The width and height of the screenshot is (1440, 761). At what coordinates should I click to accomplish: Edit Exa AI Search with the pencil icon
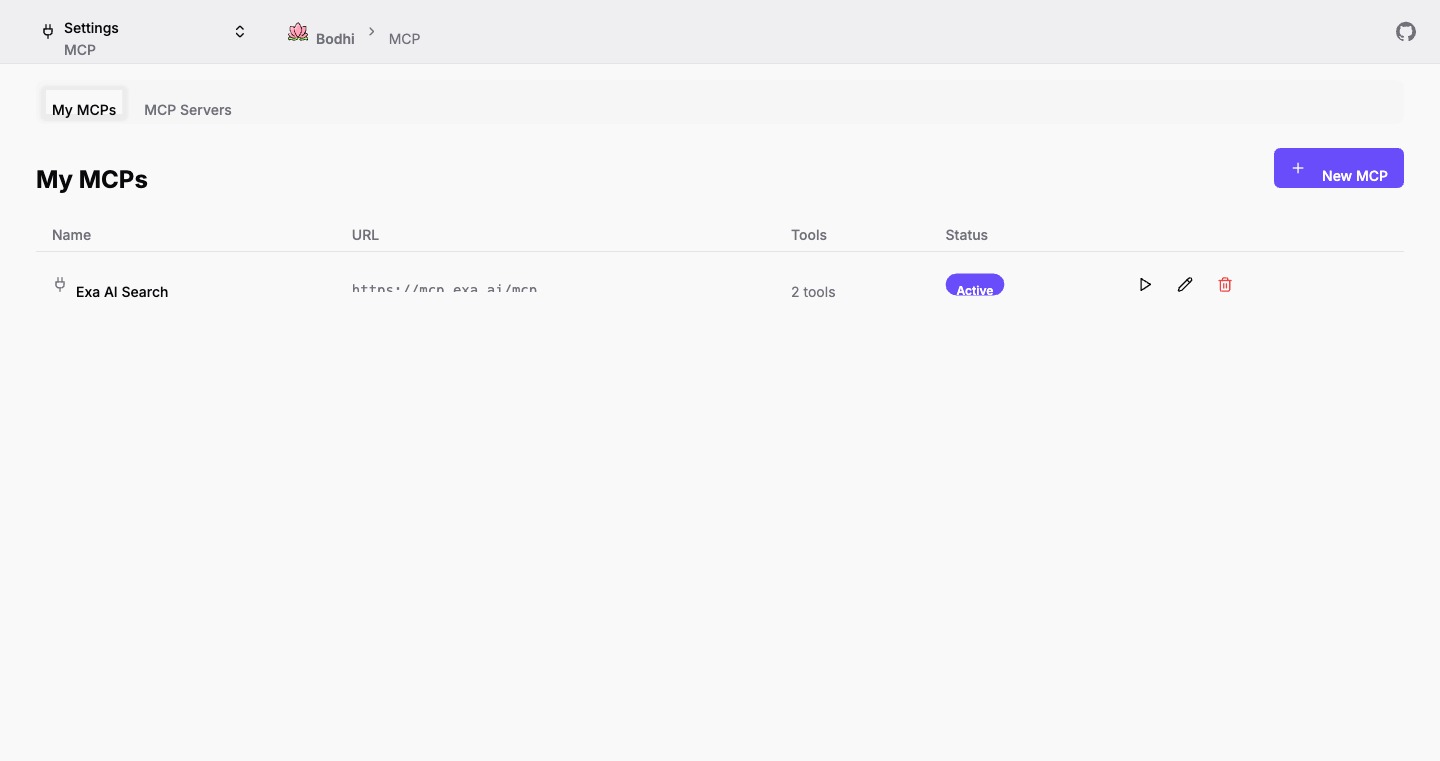click(1185, 285)
